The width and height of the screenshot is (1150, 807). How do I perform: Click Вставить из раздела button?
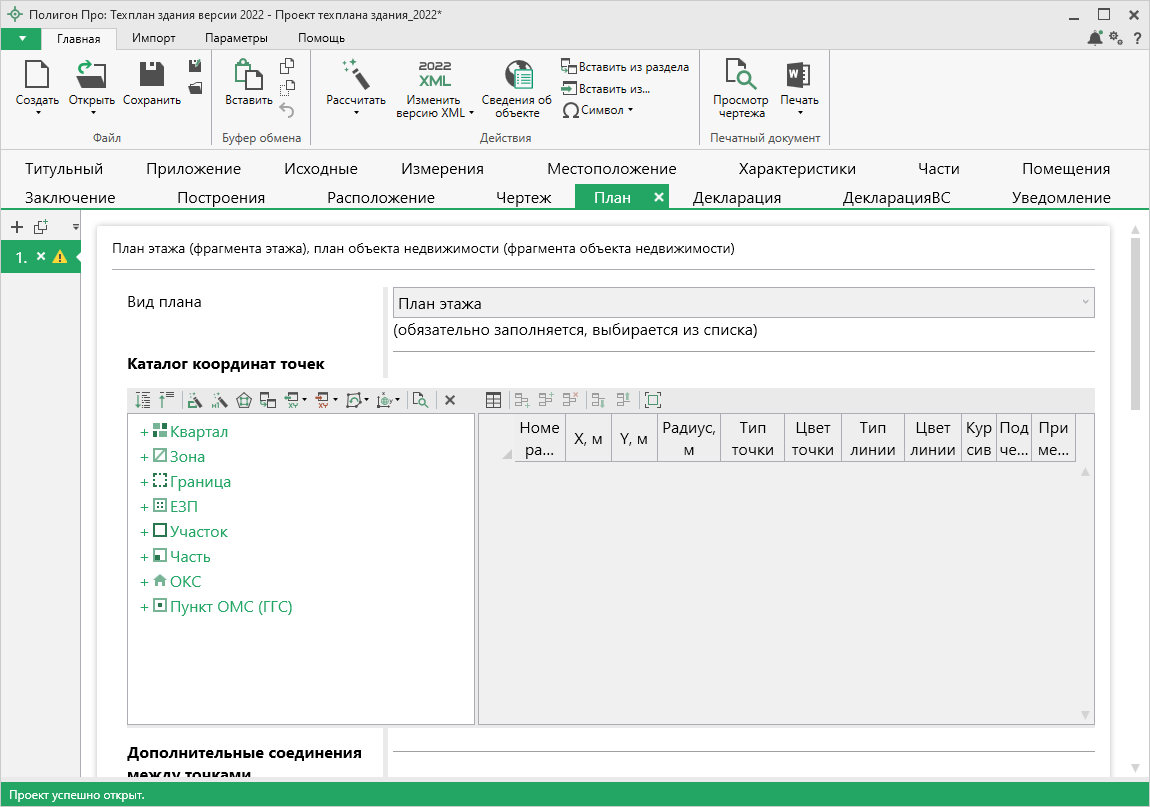625,67
